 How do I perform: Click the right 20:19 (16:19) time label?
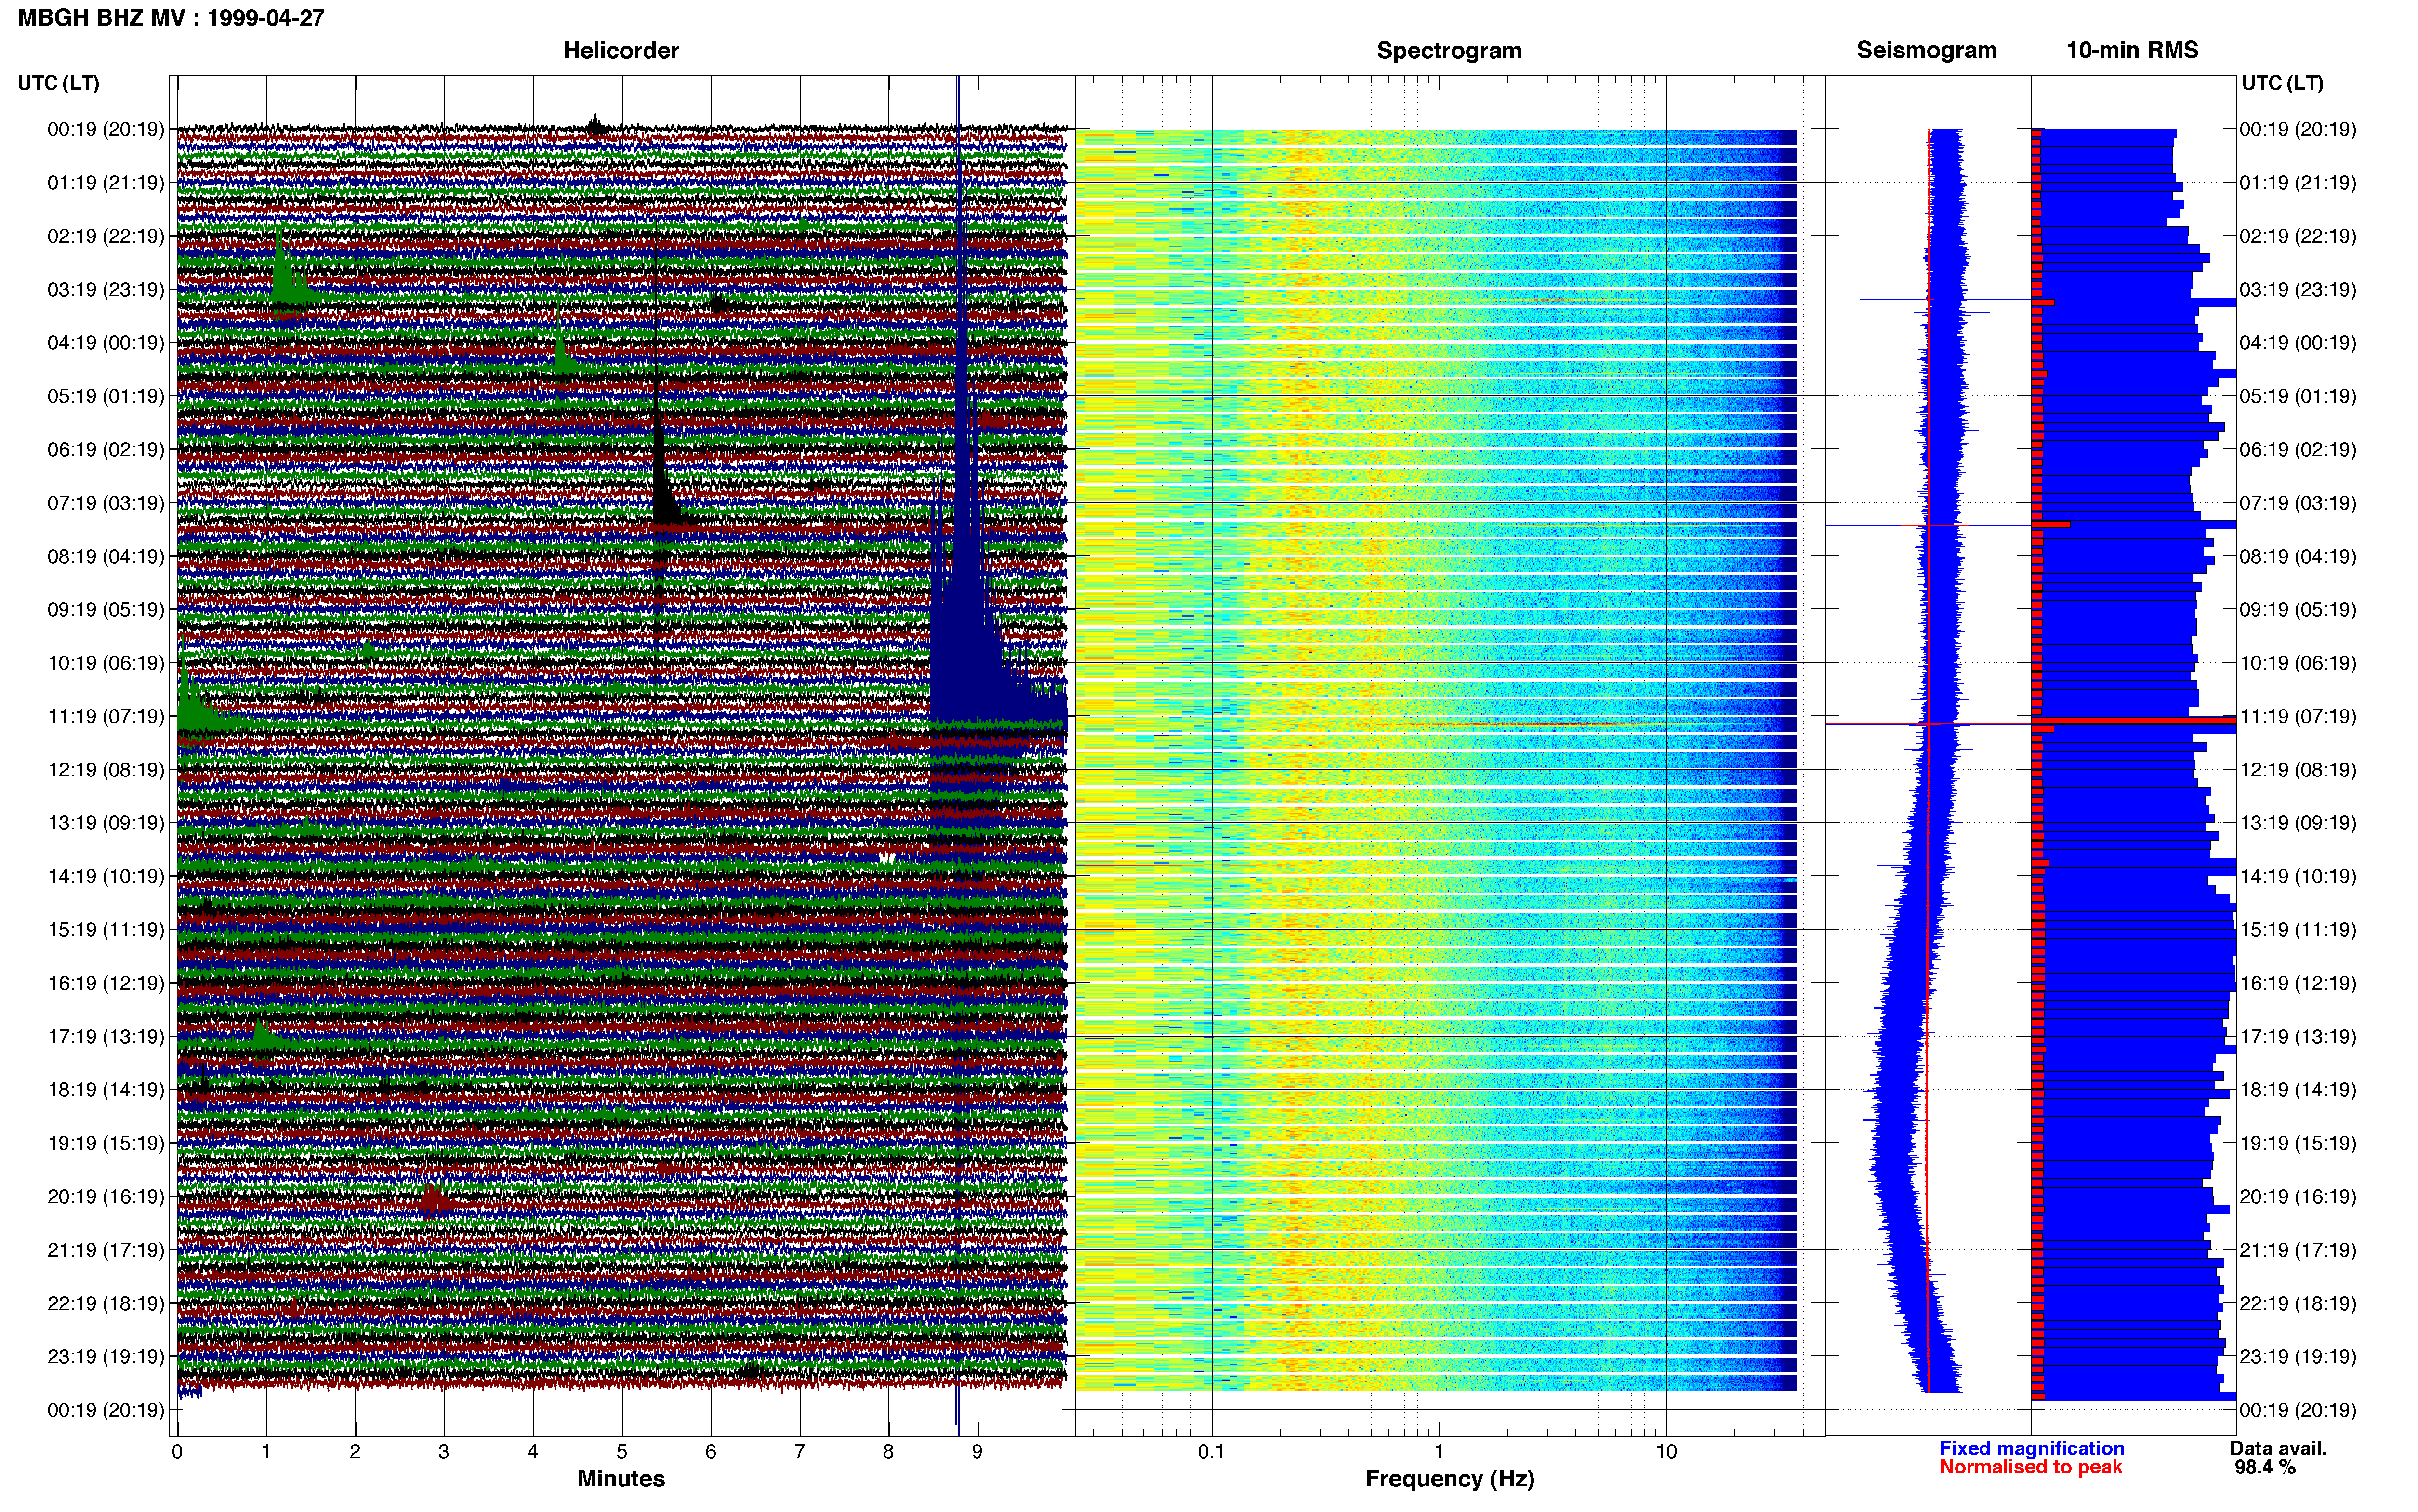click(2298, 1197)
